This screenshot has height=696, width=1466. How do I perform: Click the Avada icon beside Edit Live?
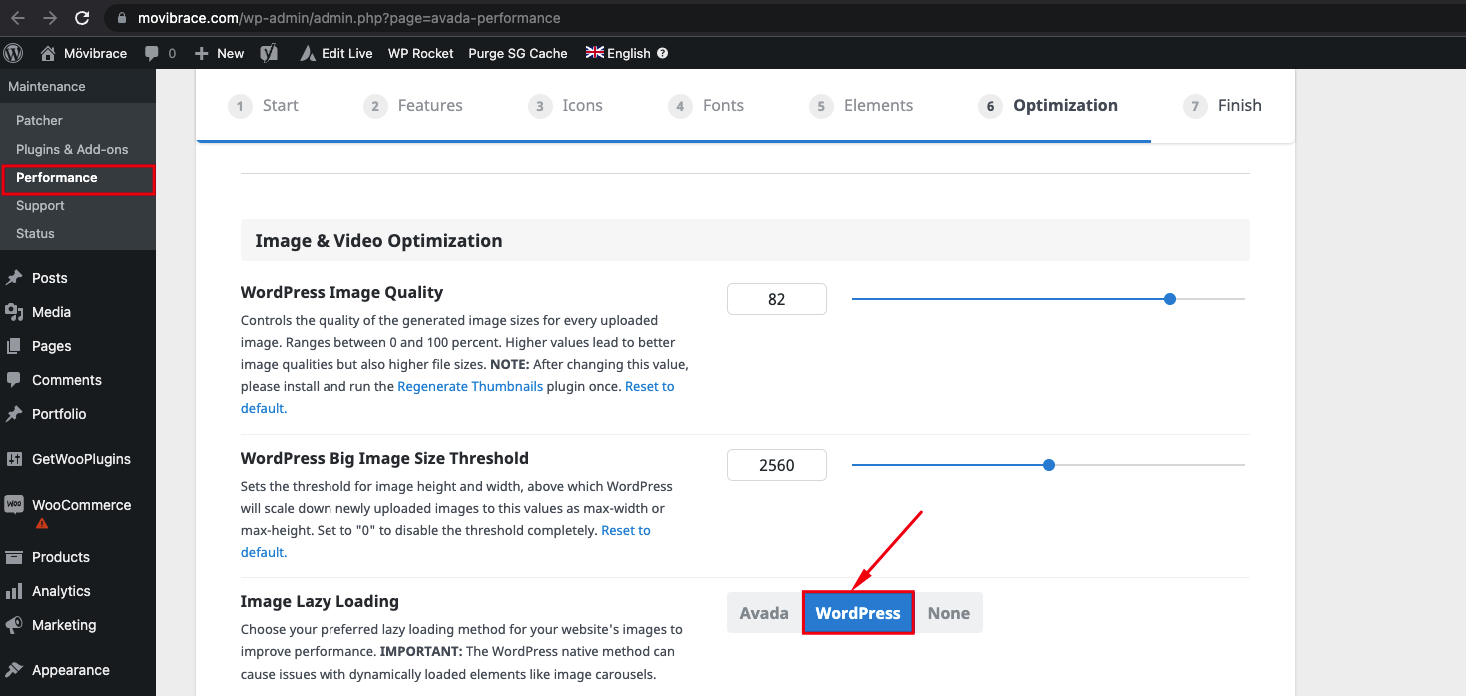coord(307,53)
